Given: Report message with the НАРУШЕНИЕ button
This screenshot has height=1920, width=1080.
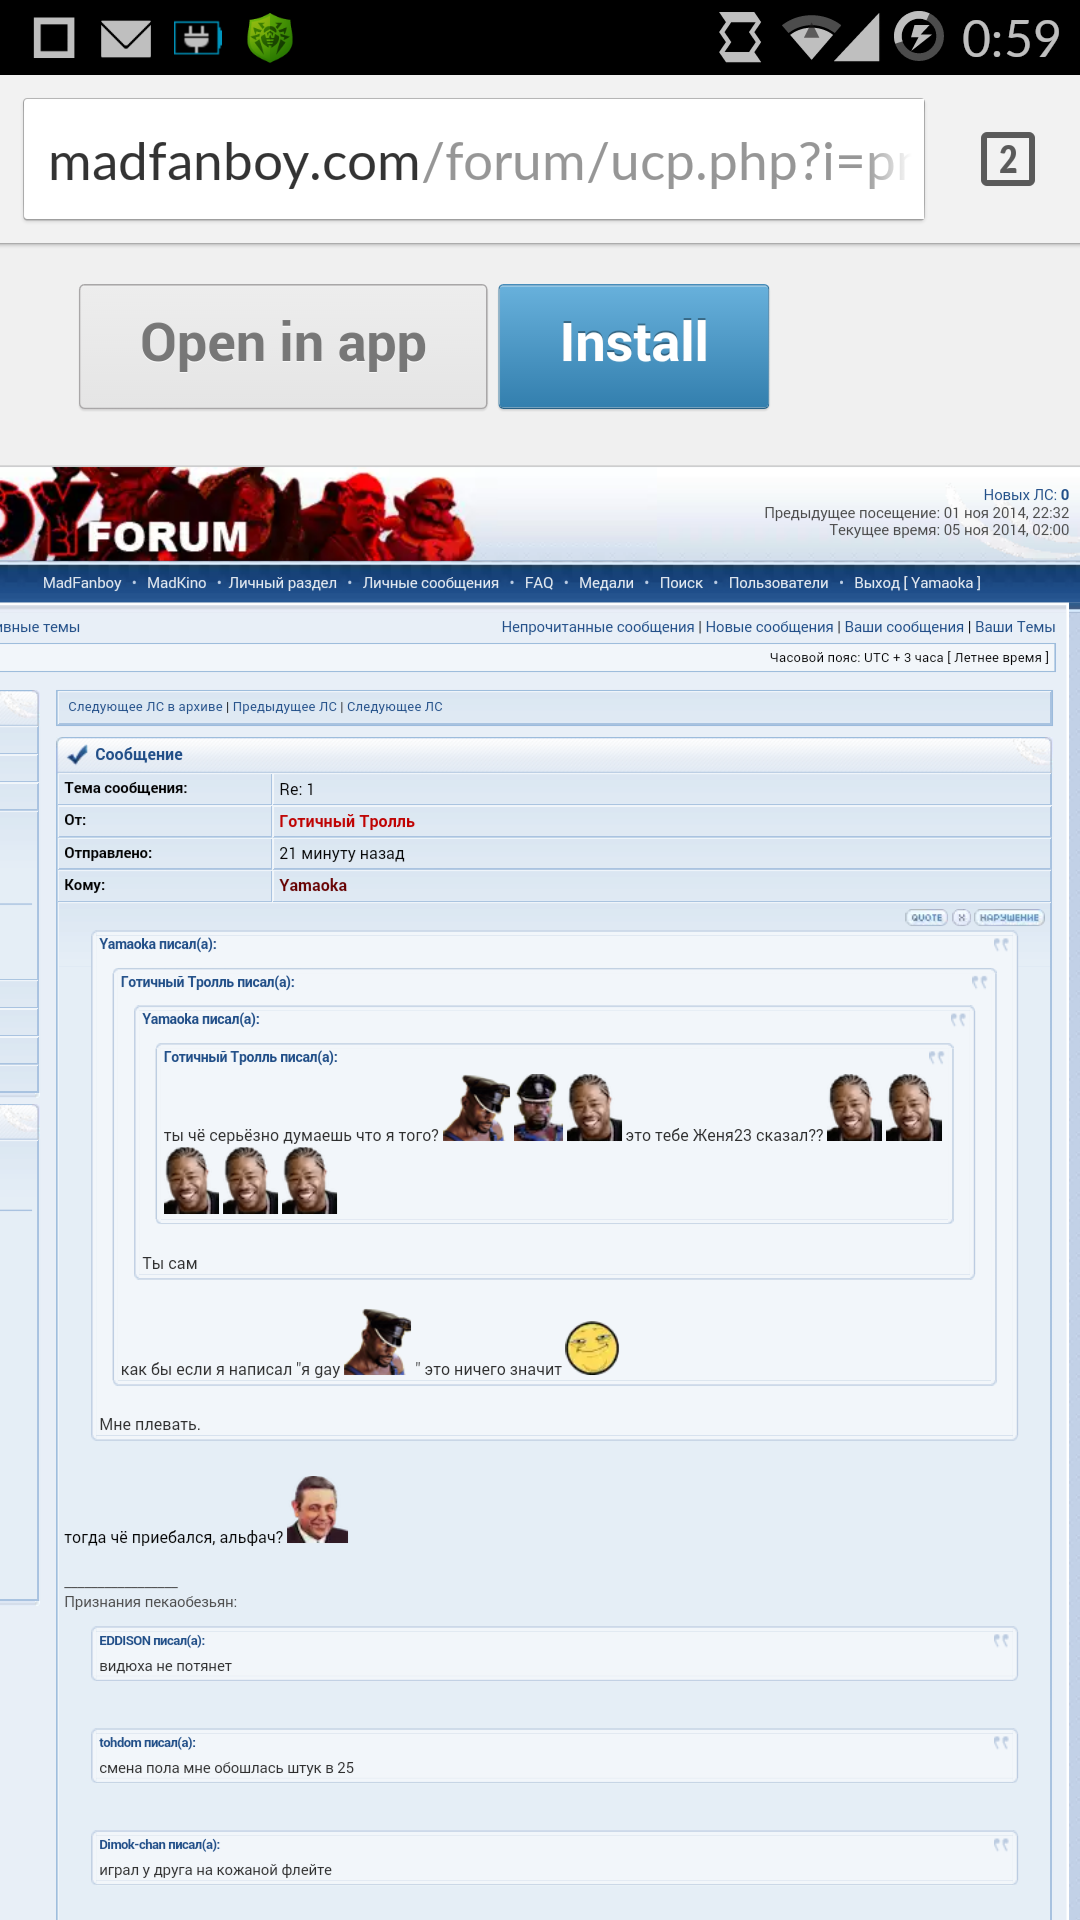Looking at the screenshot, I should (1009, 917).
